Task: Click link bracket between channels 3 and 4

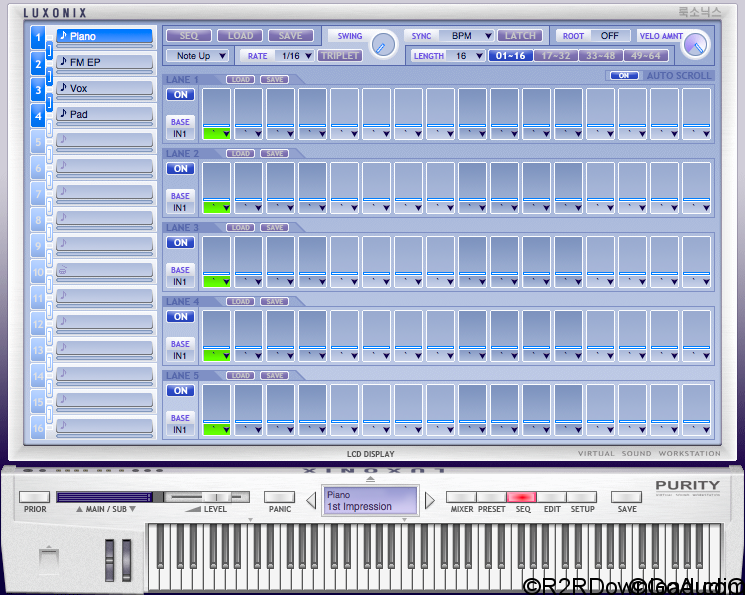Action: [x=49, y=103]
